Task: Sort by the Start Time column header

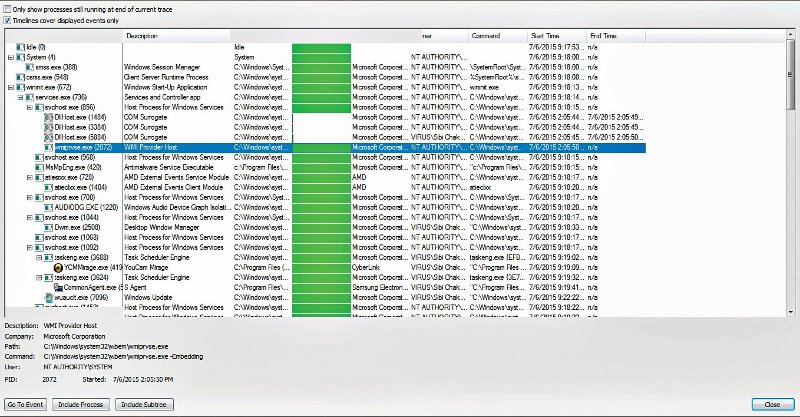Action: click(557, 36)
